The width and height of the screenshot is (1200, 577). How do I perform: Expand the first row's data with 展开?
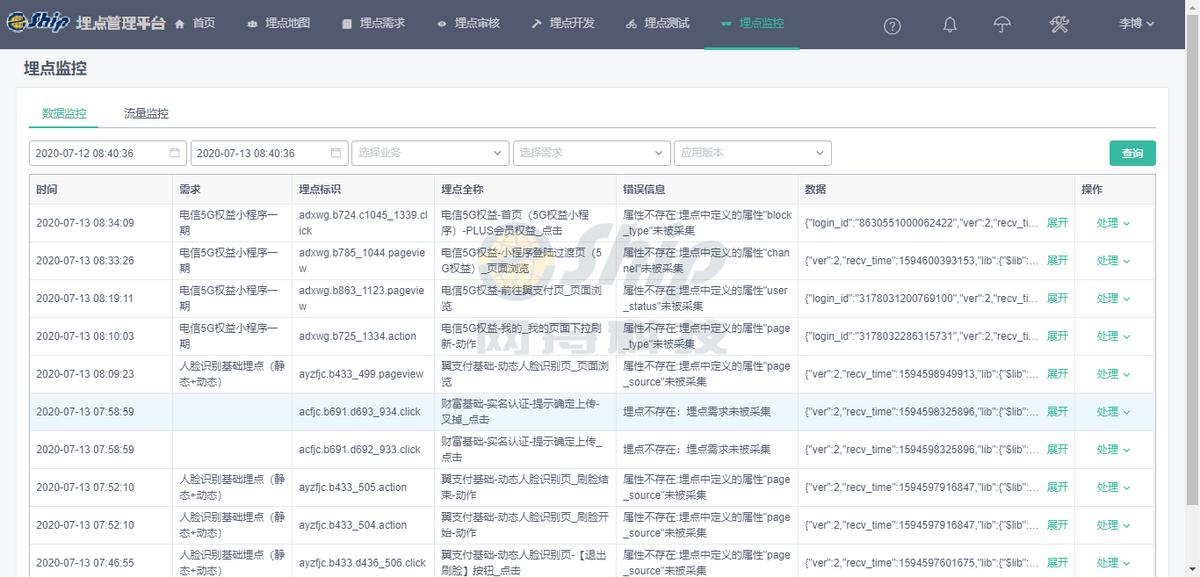point(1056,222)
